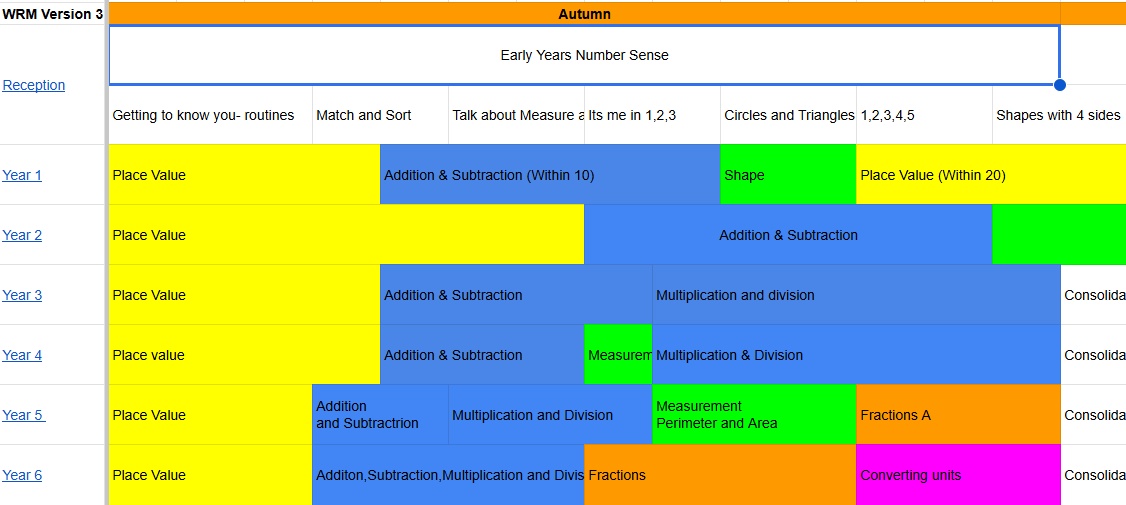This screenshot has height=505, width=1126.
Task: Click the selection fill handle dot
Action: pyautogui.click(x=1060, y=85)
